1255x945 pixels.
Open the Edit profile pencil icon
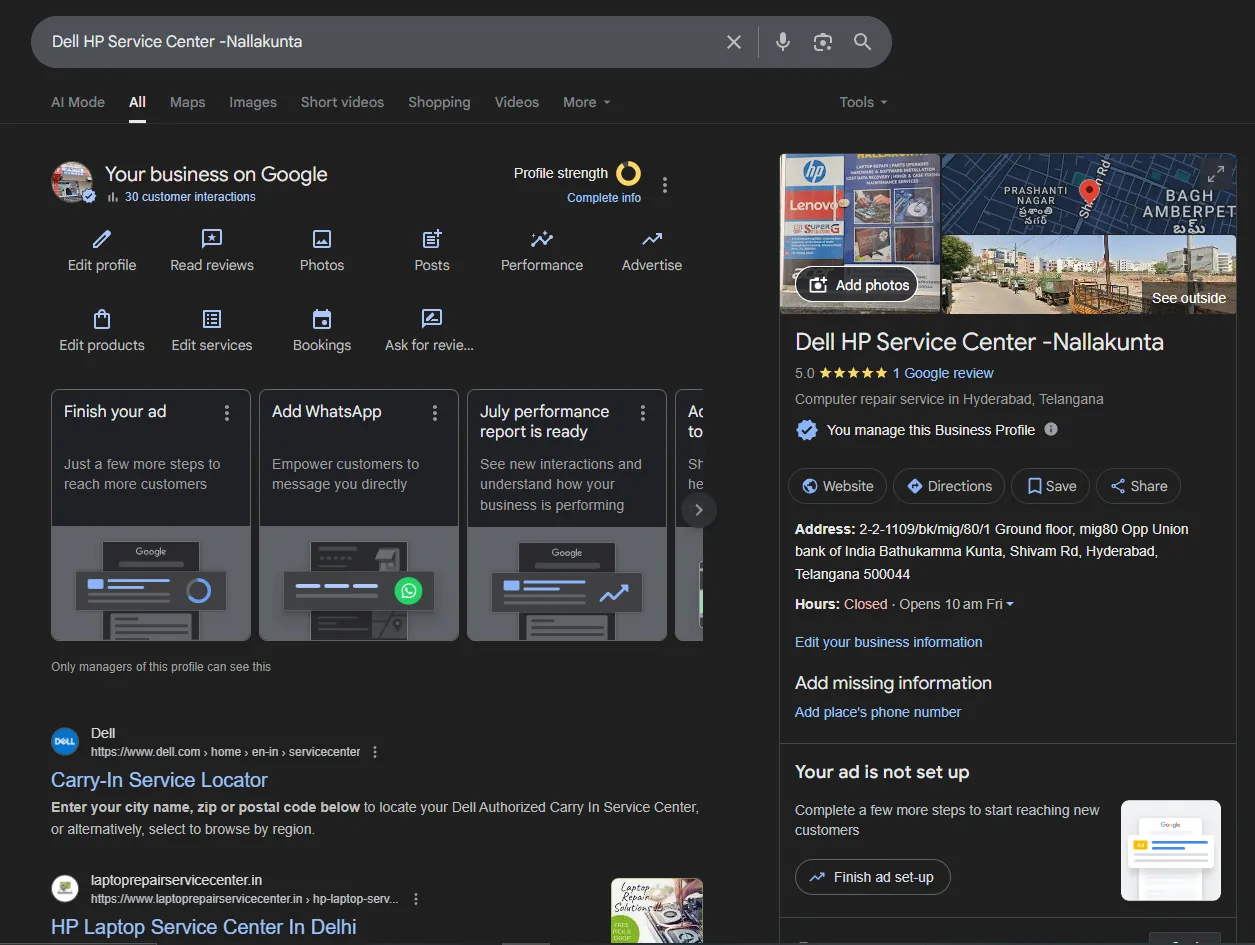102,239
